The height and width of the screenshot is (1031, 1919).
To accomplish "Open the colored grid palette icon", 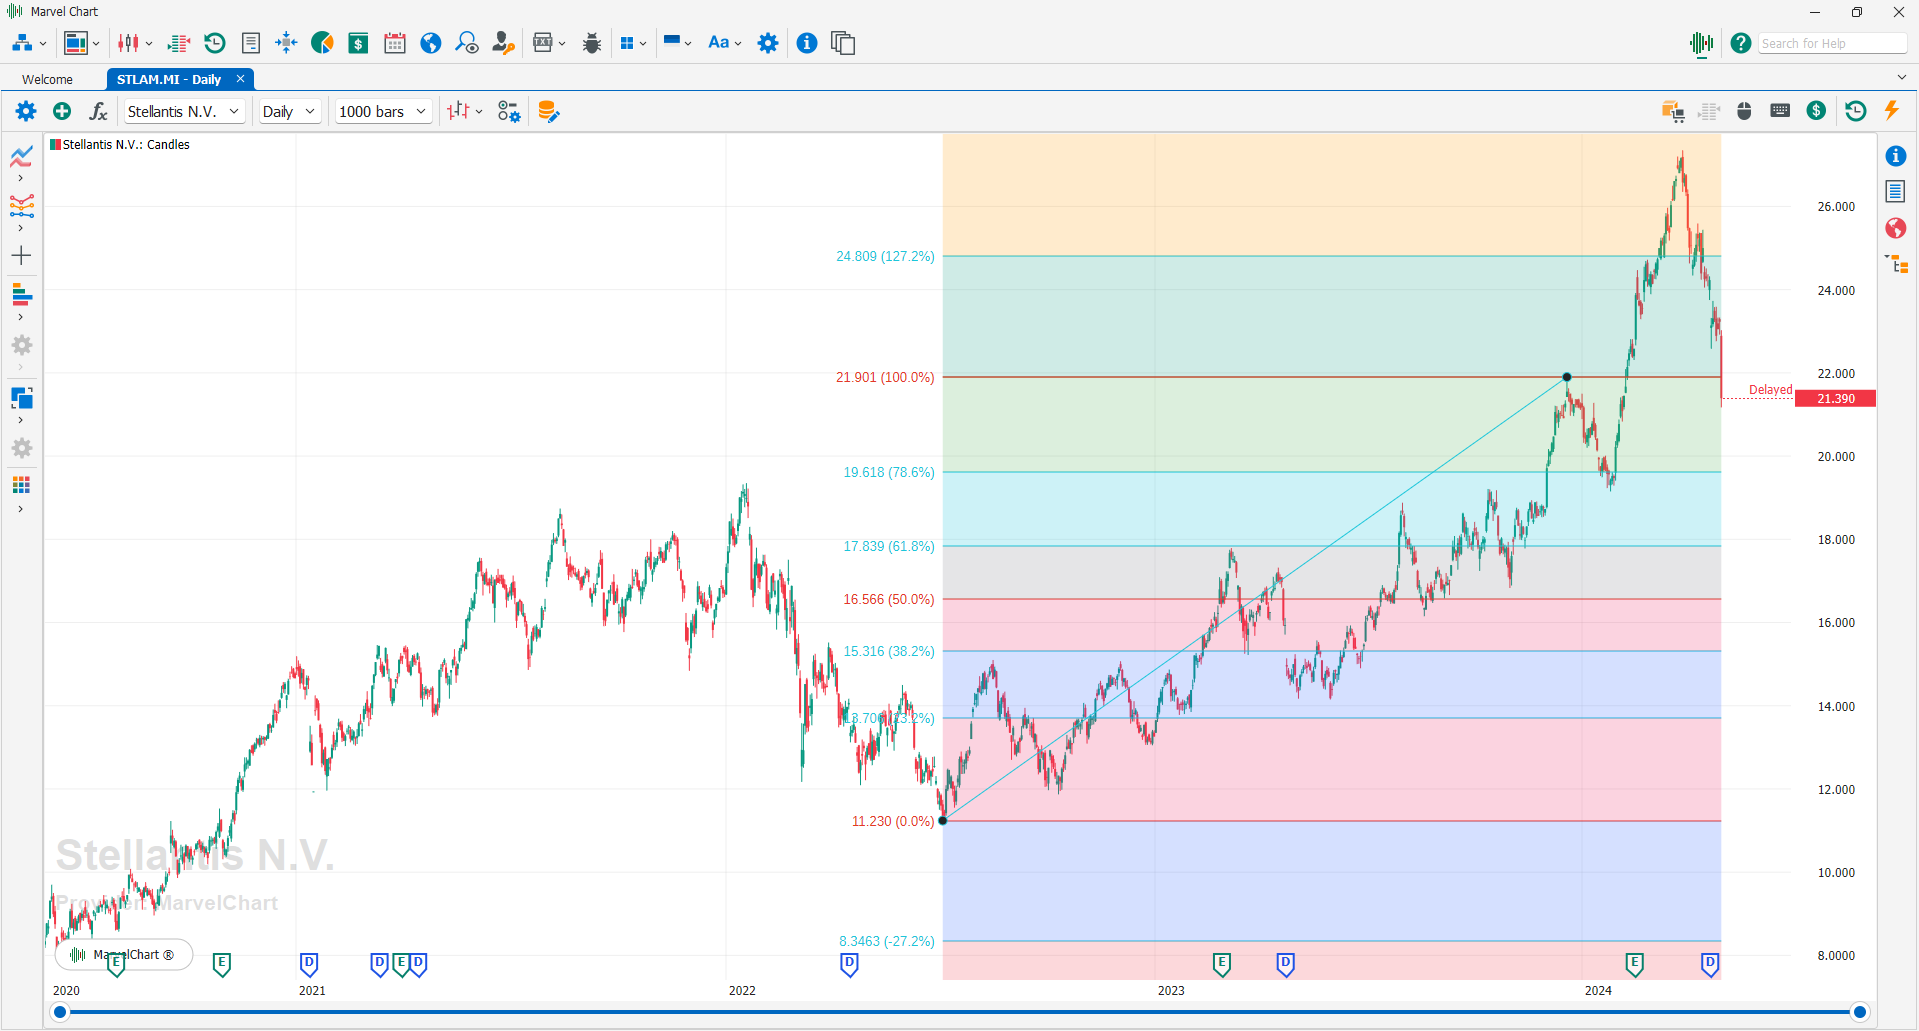I will (22, 485).
